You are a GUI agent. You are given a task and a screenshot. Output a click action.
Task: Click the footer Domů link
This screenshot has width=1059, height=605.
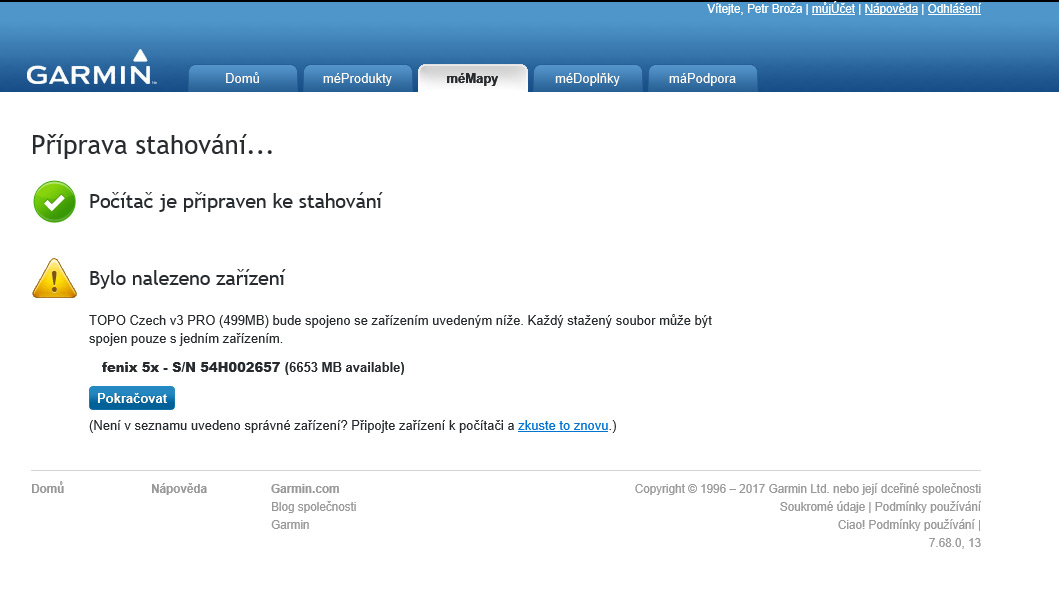pyautogui.click(x=47, y=489)
